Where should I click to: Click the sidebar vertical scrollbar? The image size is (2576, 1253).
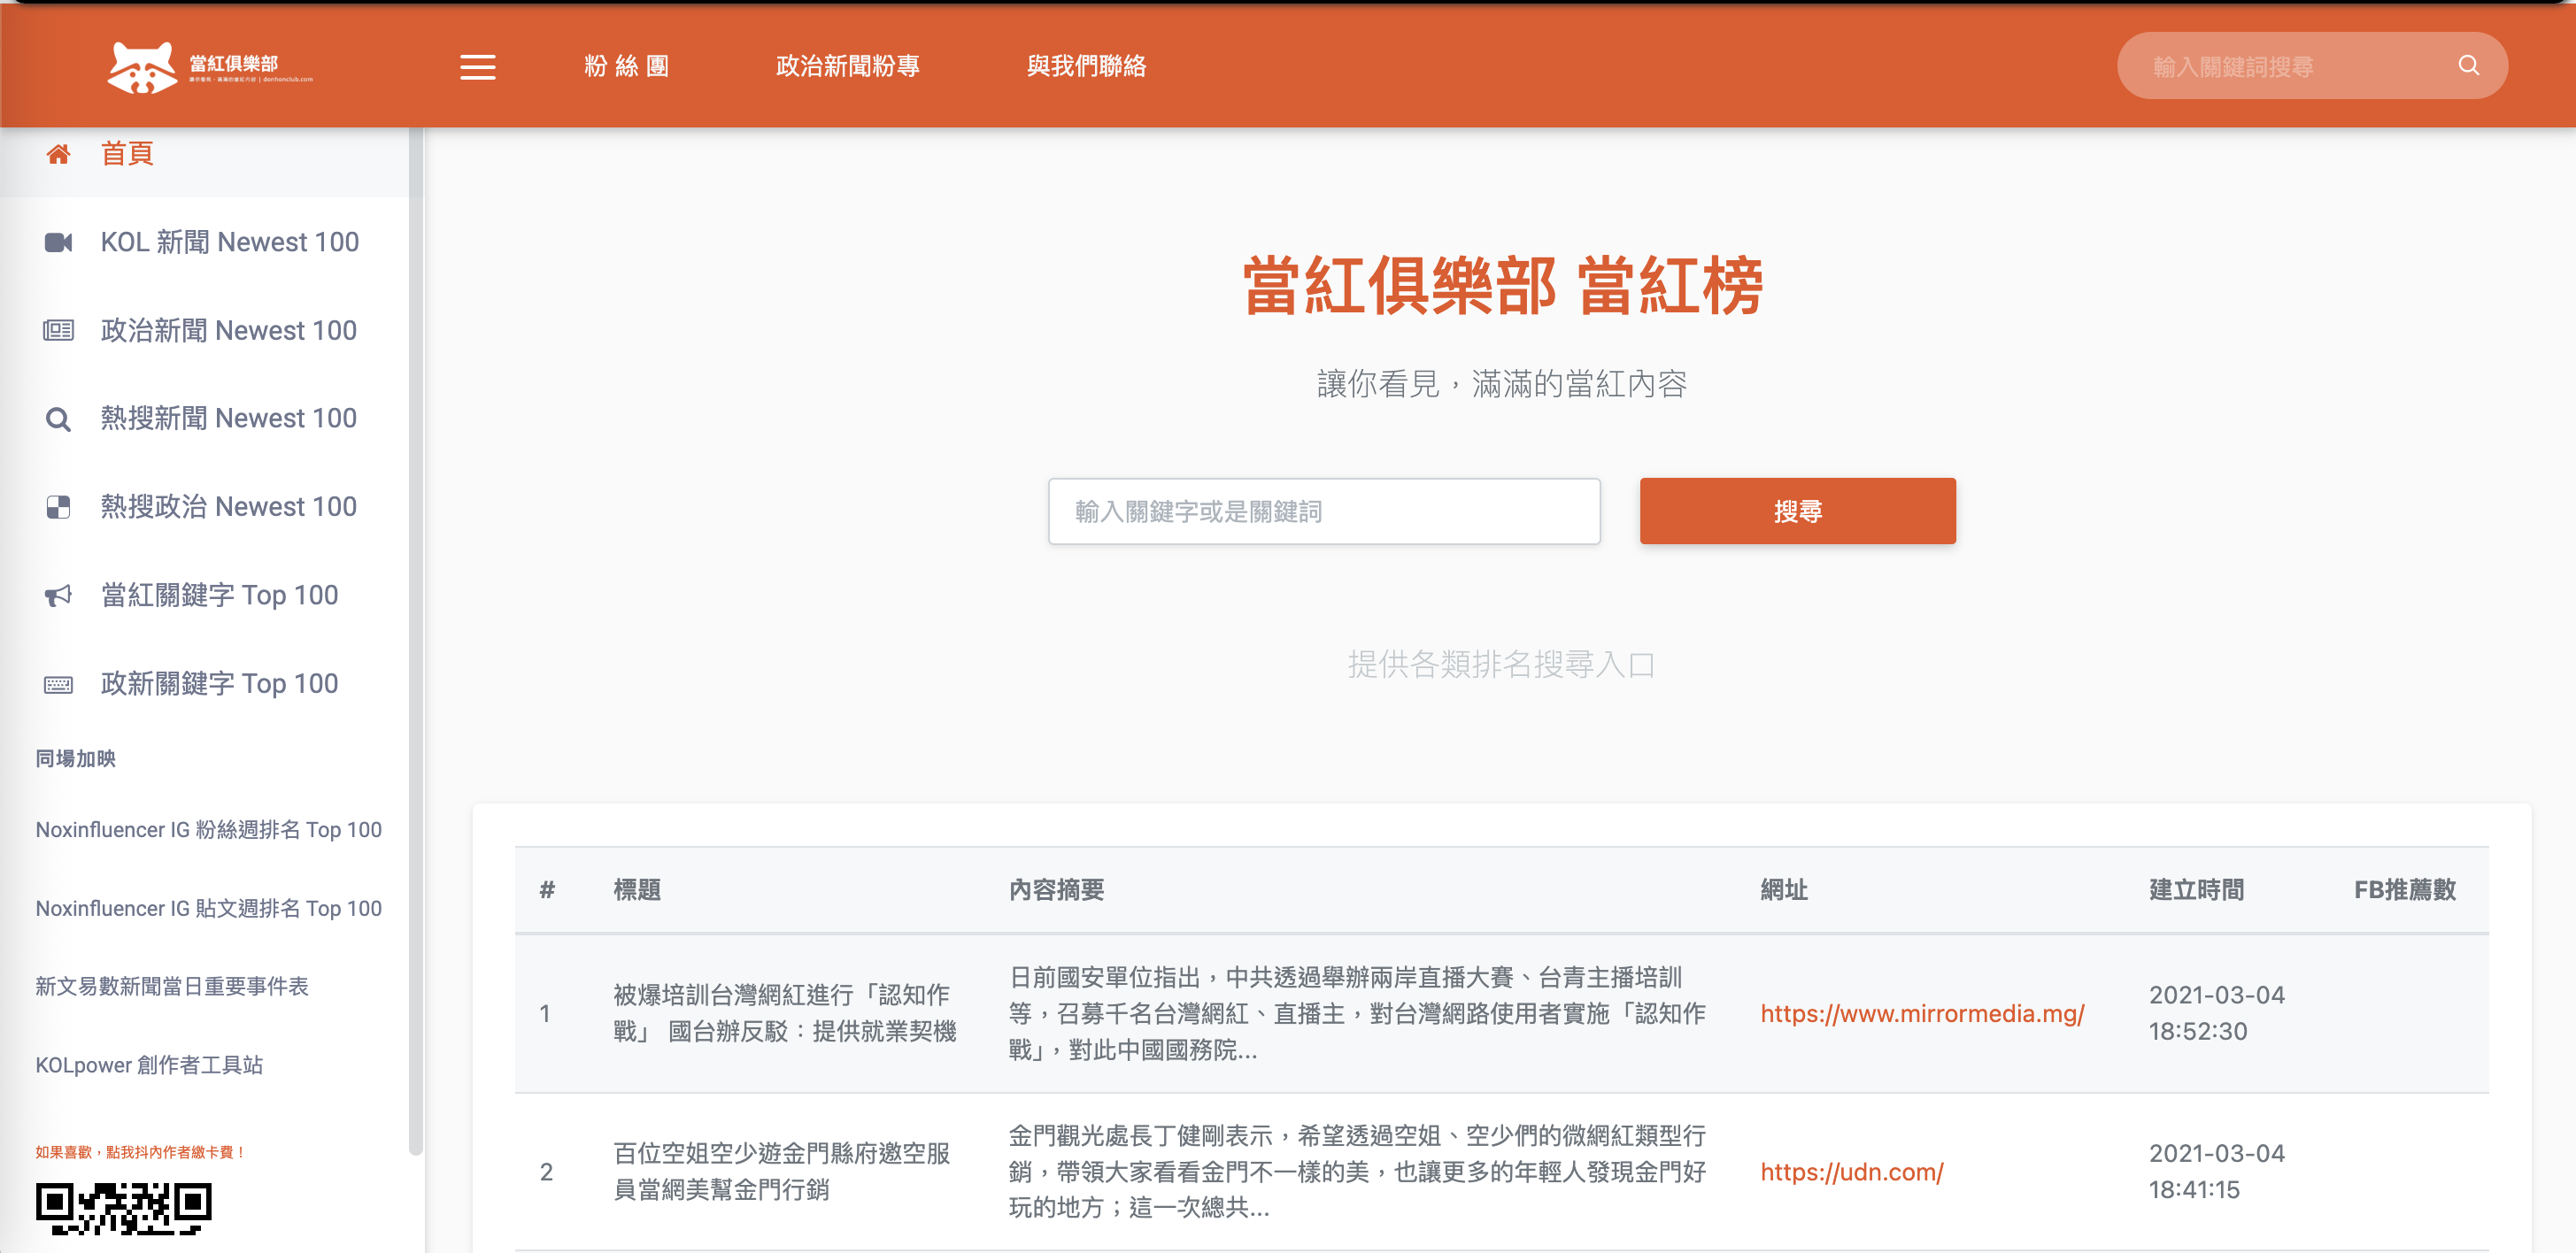pos(416,640)
